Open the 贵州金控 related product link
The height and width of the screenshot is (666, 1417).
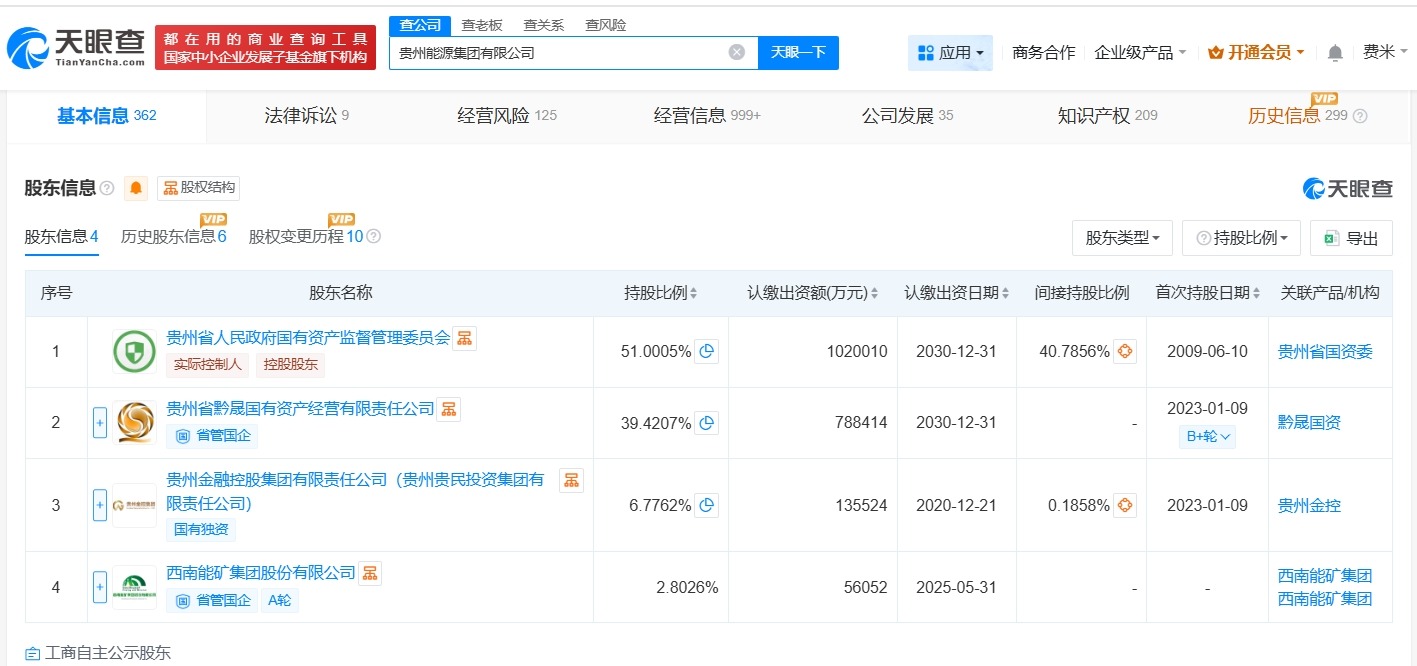(x=1309, y=505)
